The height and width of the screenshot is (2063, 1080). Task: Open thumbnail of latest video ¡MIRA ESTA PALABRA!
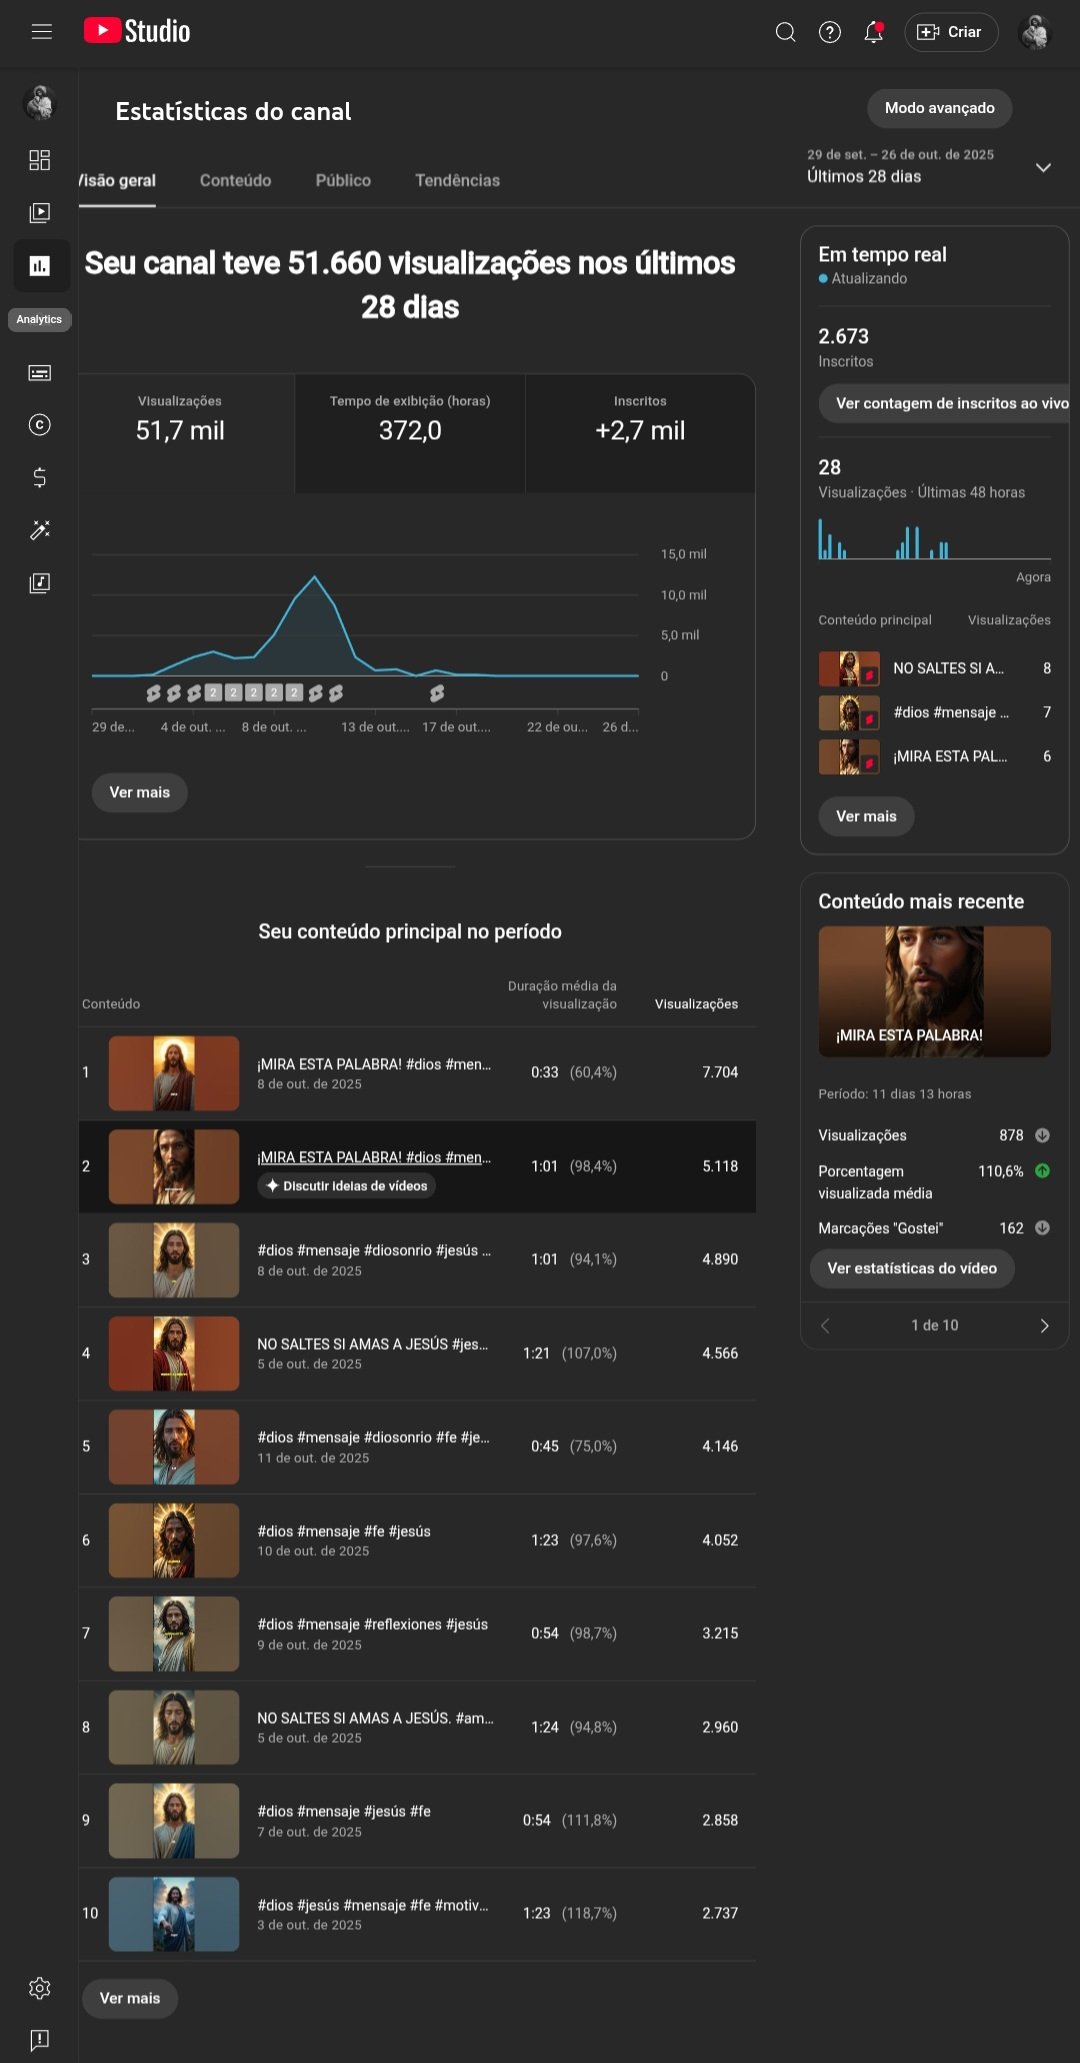coord(934,991)
